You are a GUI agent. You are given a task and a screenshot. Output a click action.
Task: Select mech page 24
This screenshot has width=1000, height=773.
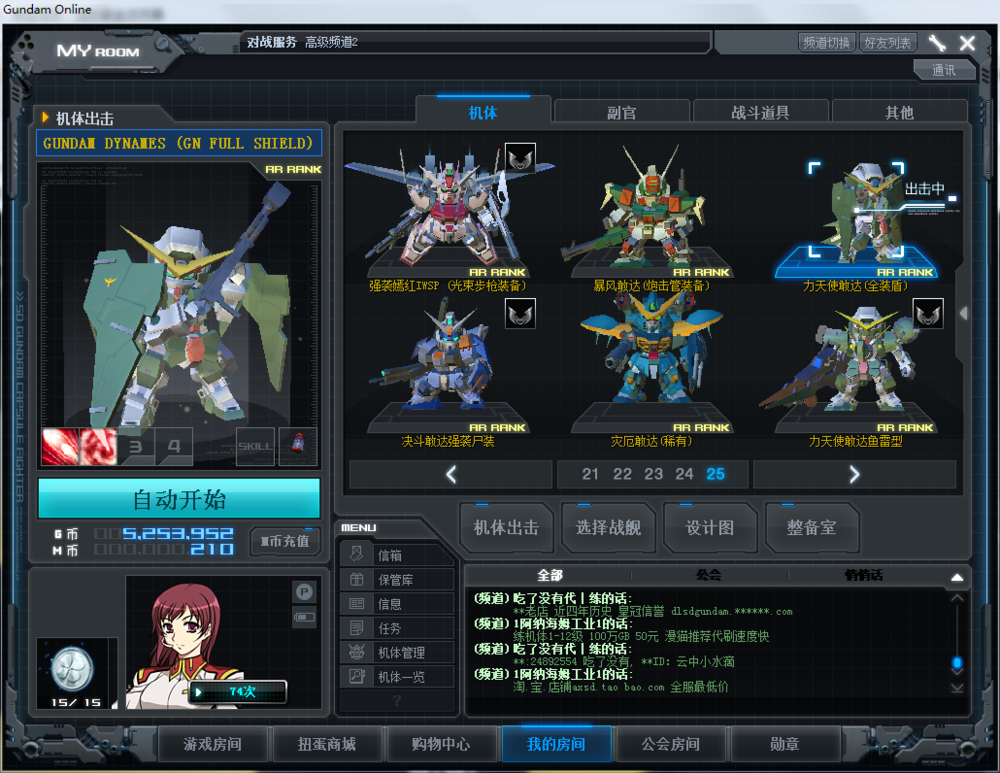[684, 474]
